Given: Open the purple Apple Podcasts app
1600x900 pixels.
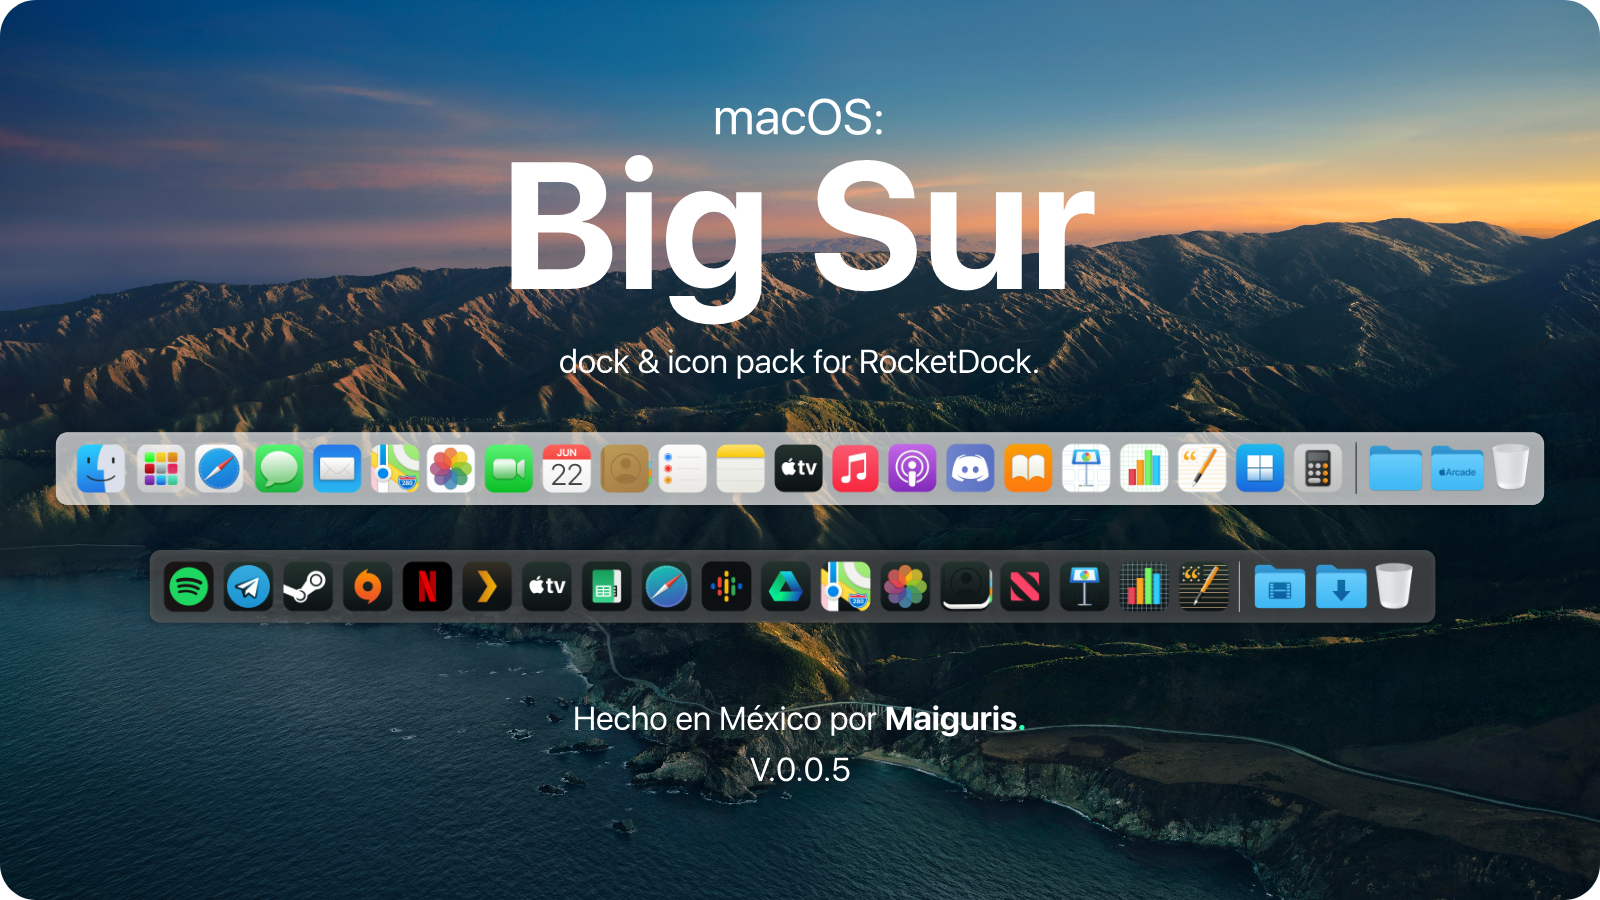Looking at the screenshot, I should coord(912,468).
